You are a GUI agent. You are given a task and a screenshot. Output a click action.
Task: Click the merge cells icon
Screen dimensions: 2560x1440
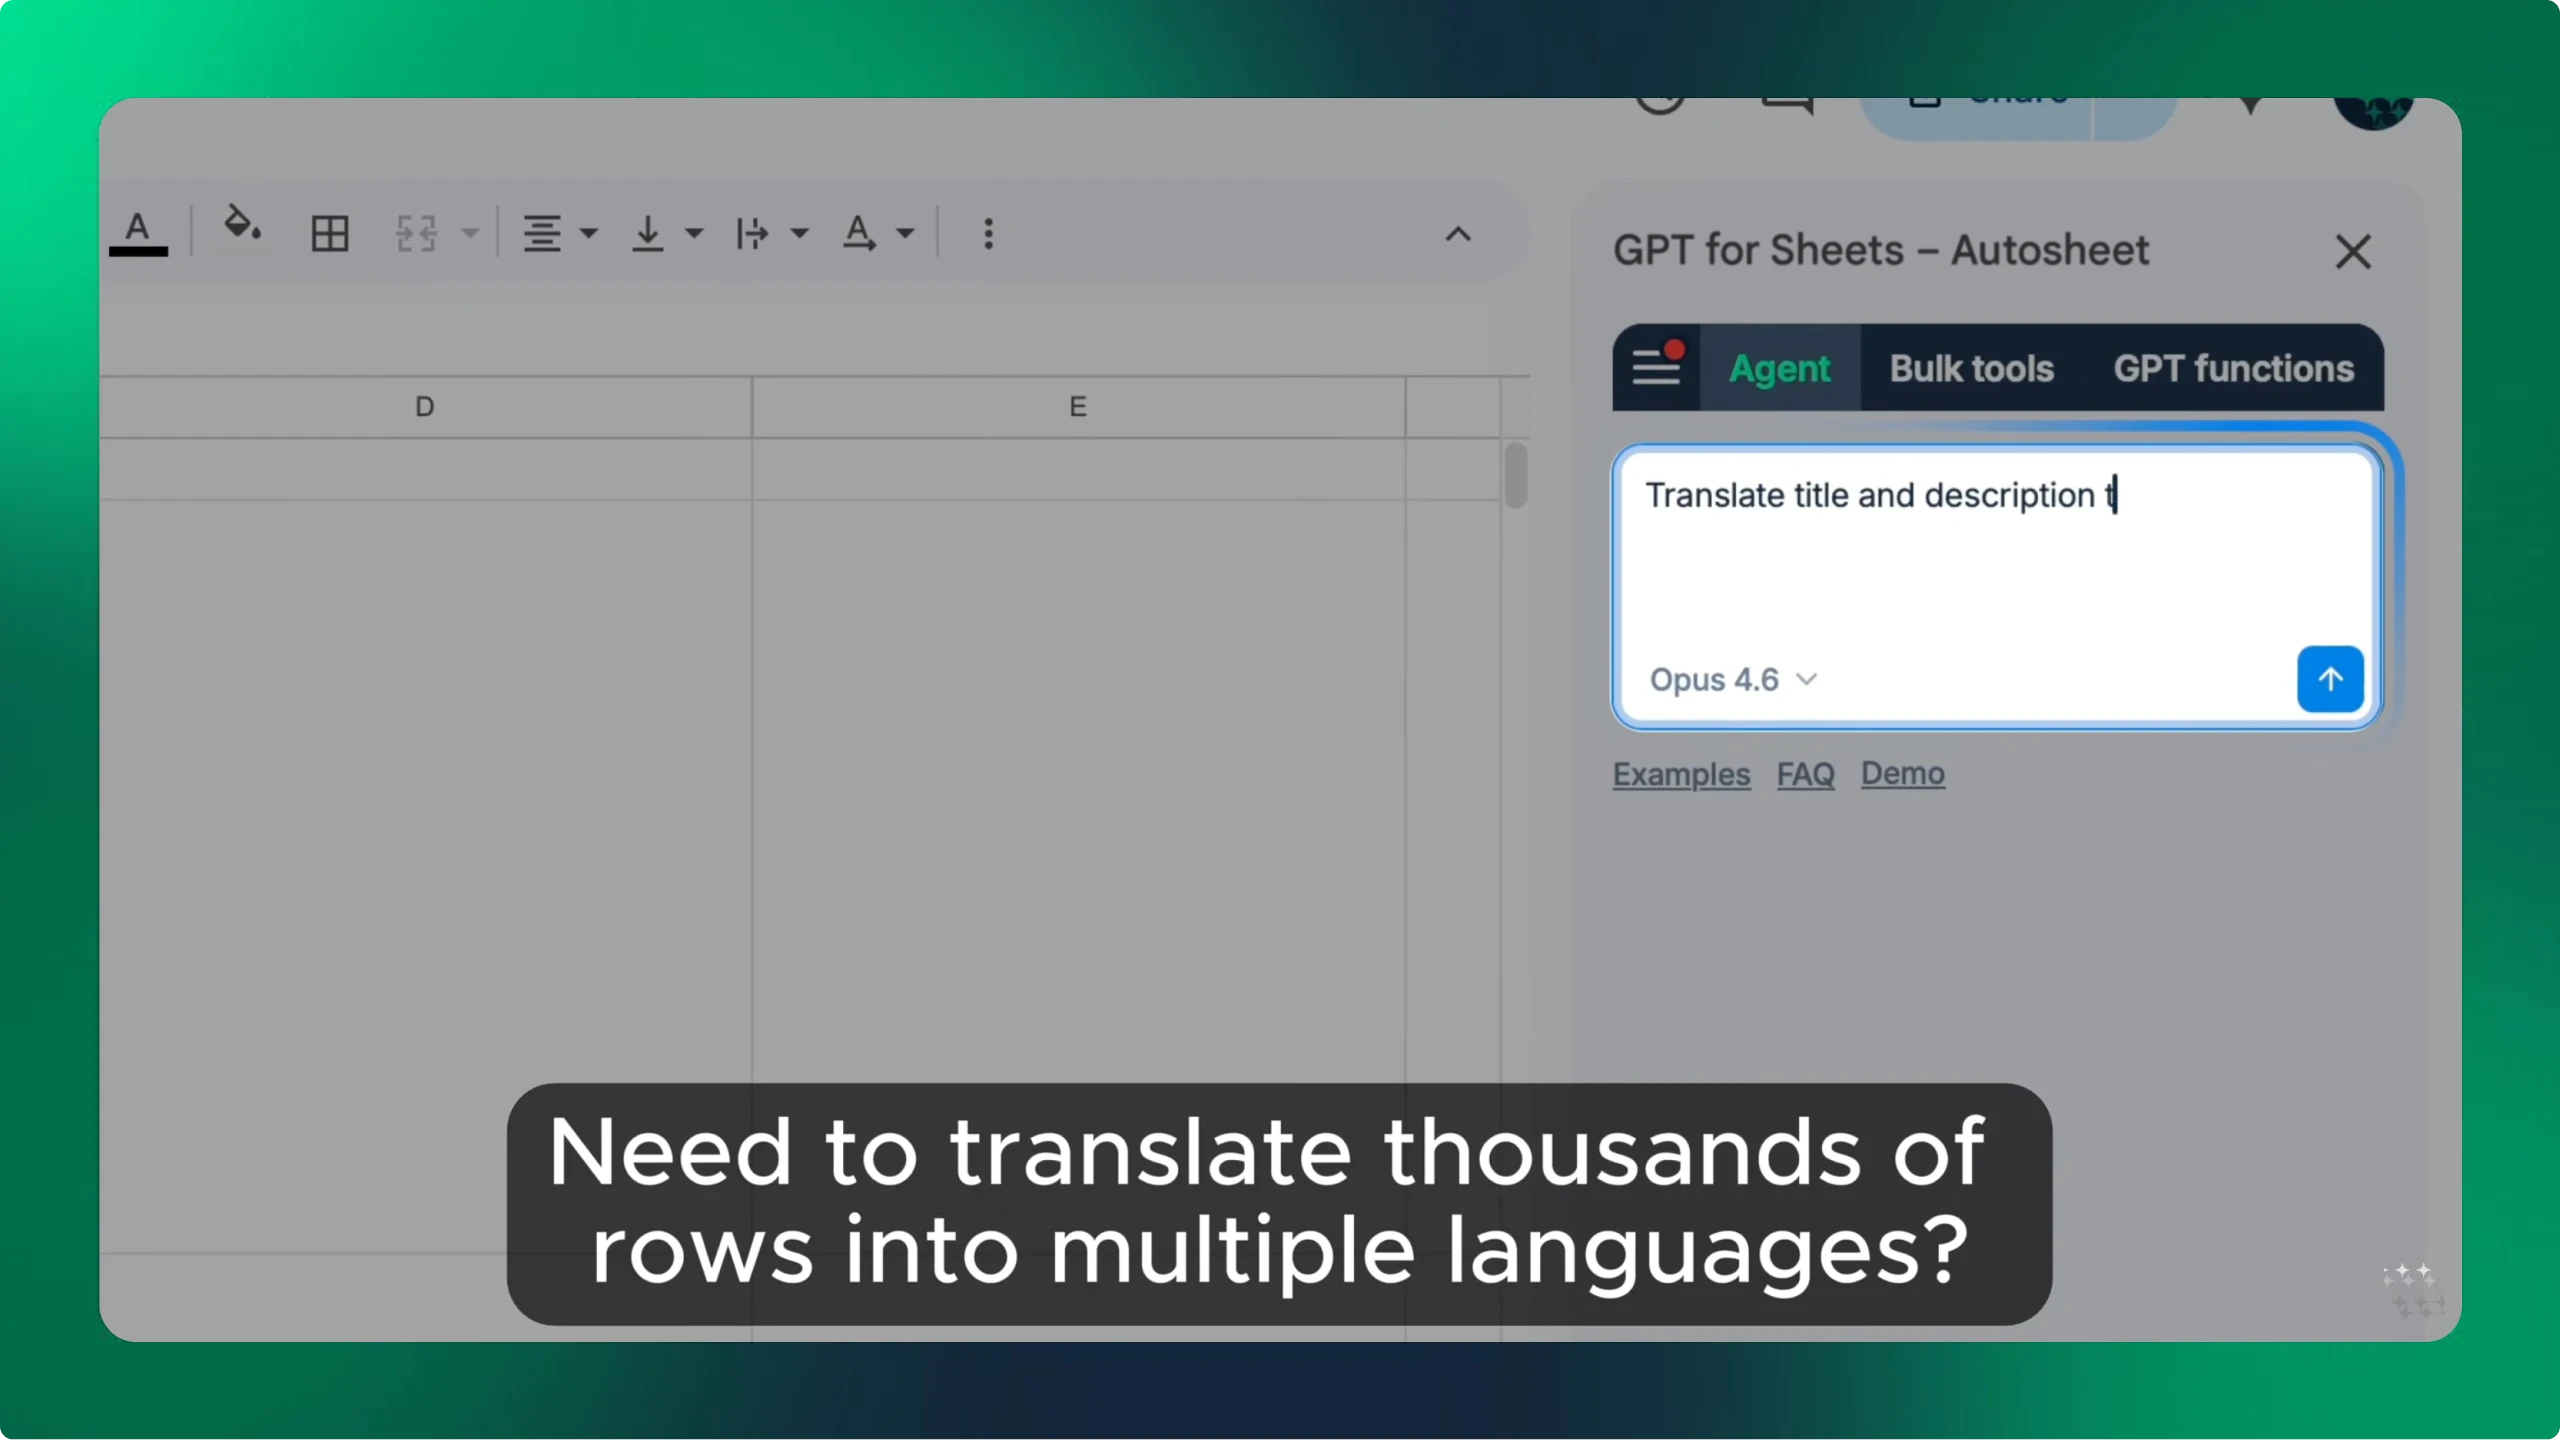point(416,234)
